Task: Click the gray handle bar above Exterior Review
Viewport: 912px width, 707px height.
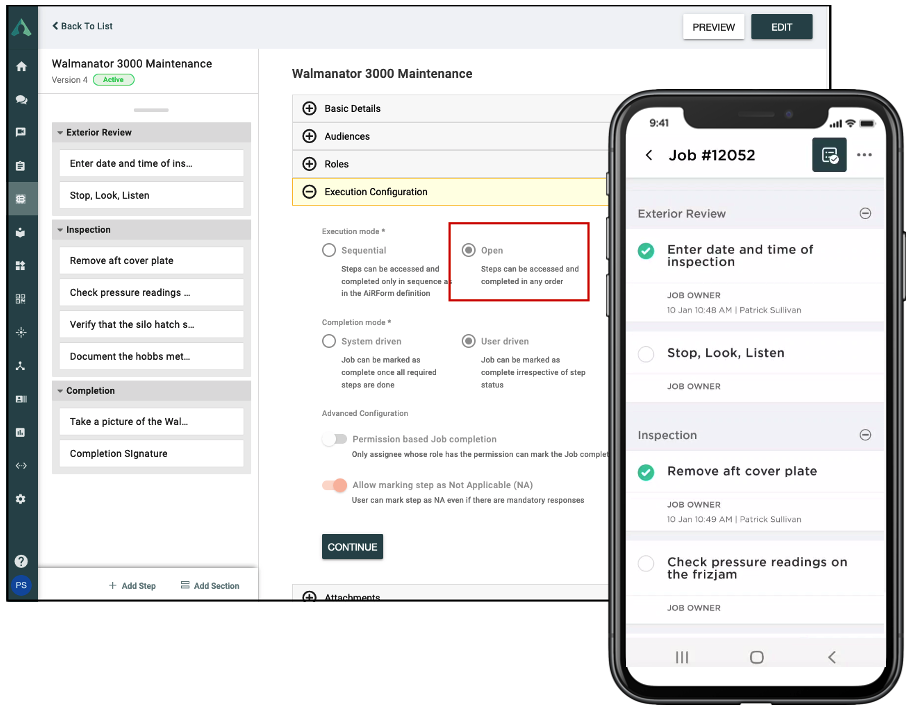Action: point(151,110)
